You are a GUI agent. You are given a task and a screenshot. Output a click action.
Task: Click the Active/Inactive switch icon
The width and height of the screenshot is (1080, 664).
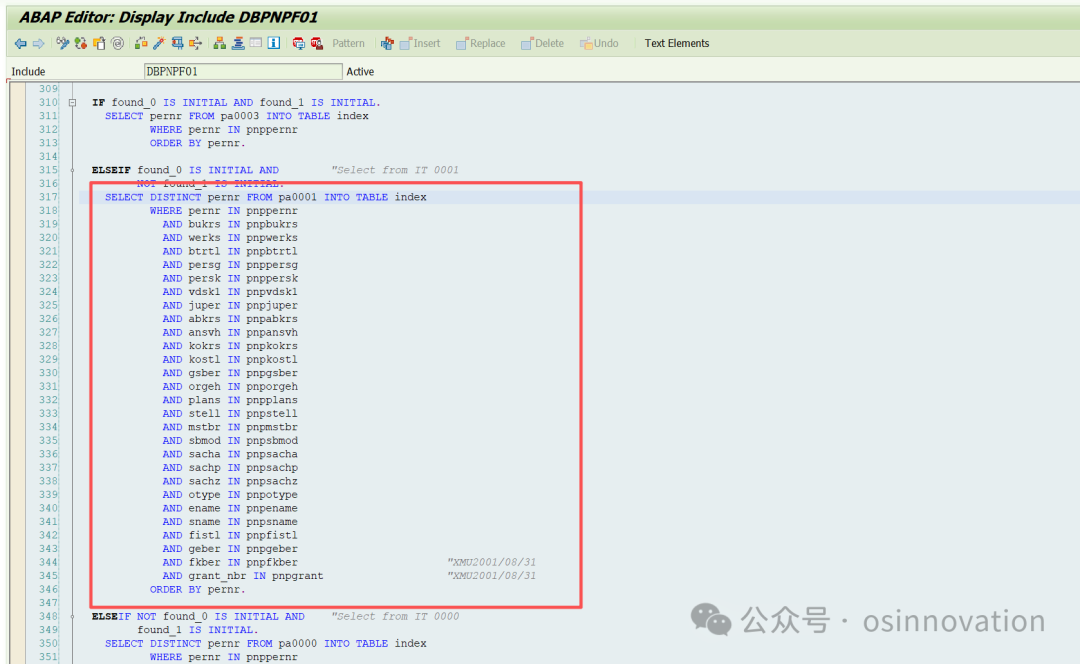(81, 43)
